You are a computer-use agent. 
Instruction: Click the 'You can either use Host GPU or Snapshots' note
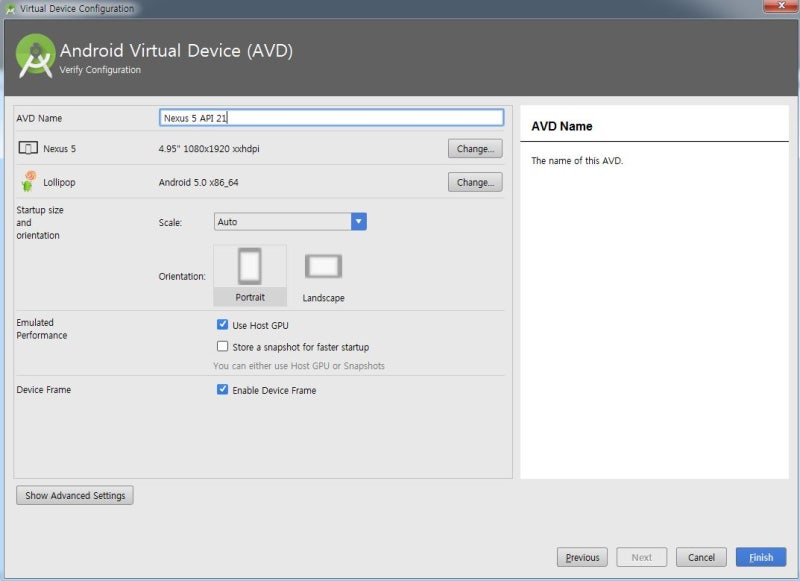coord(299,366)
